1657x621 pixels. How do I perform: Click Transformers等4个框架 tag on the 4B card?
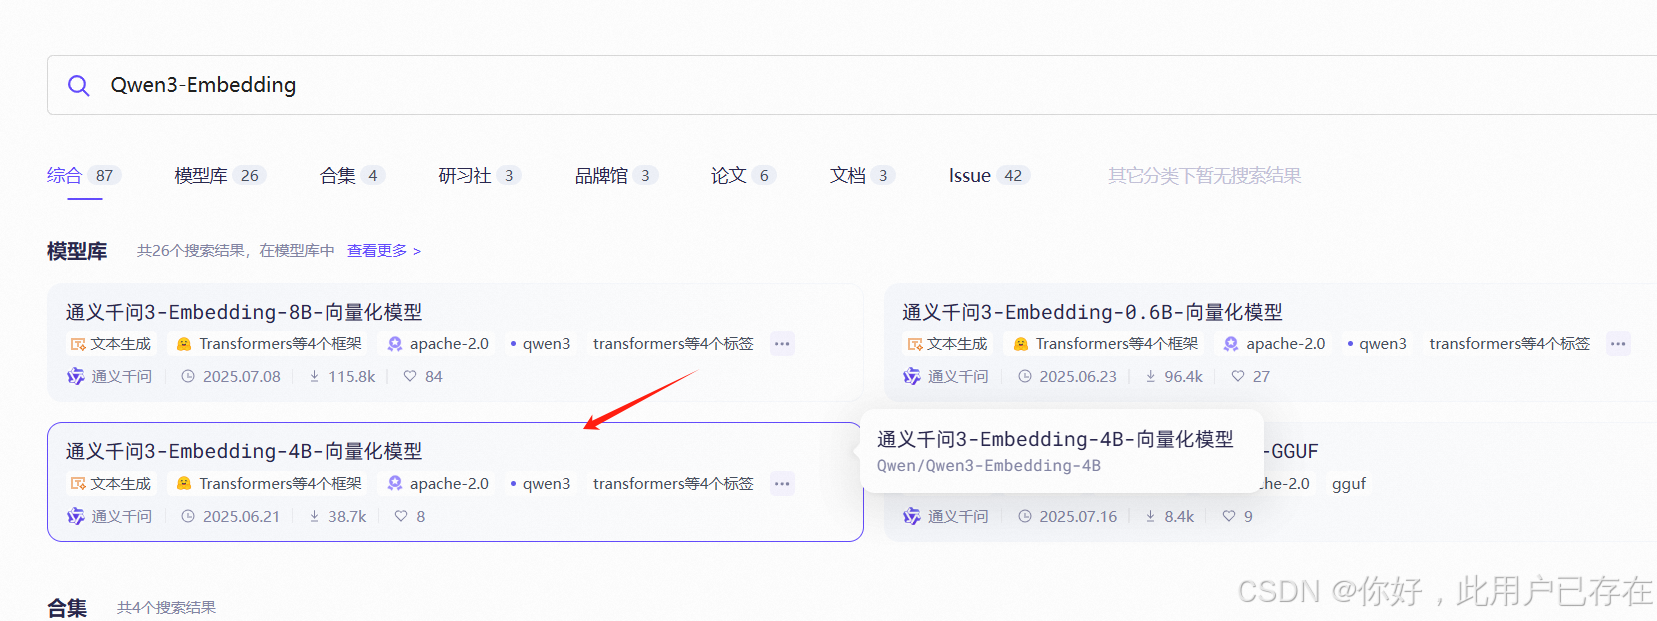tap(269, 484)
